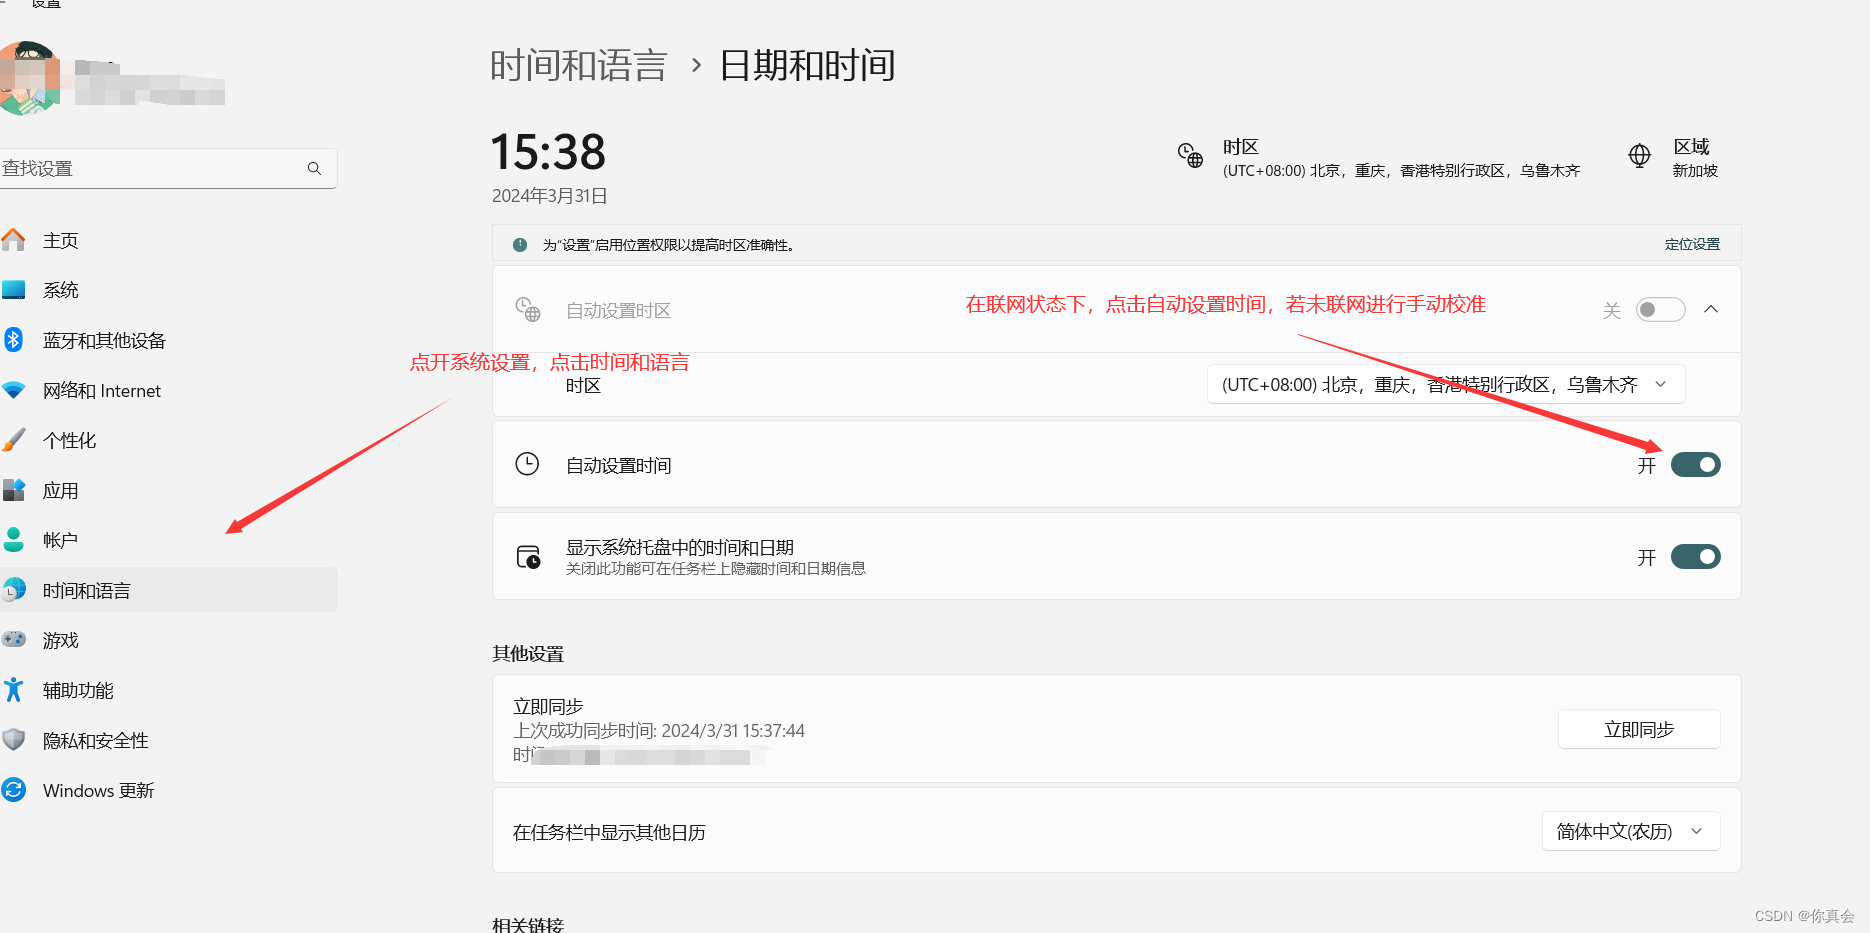1870x933 pixels.
Task: Click the Gaming controller icon
Action: click(x=13, y=639)
